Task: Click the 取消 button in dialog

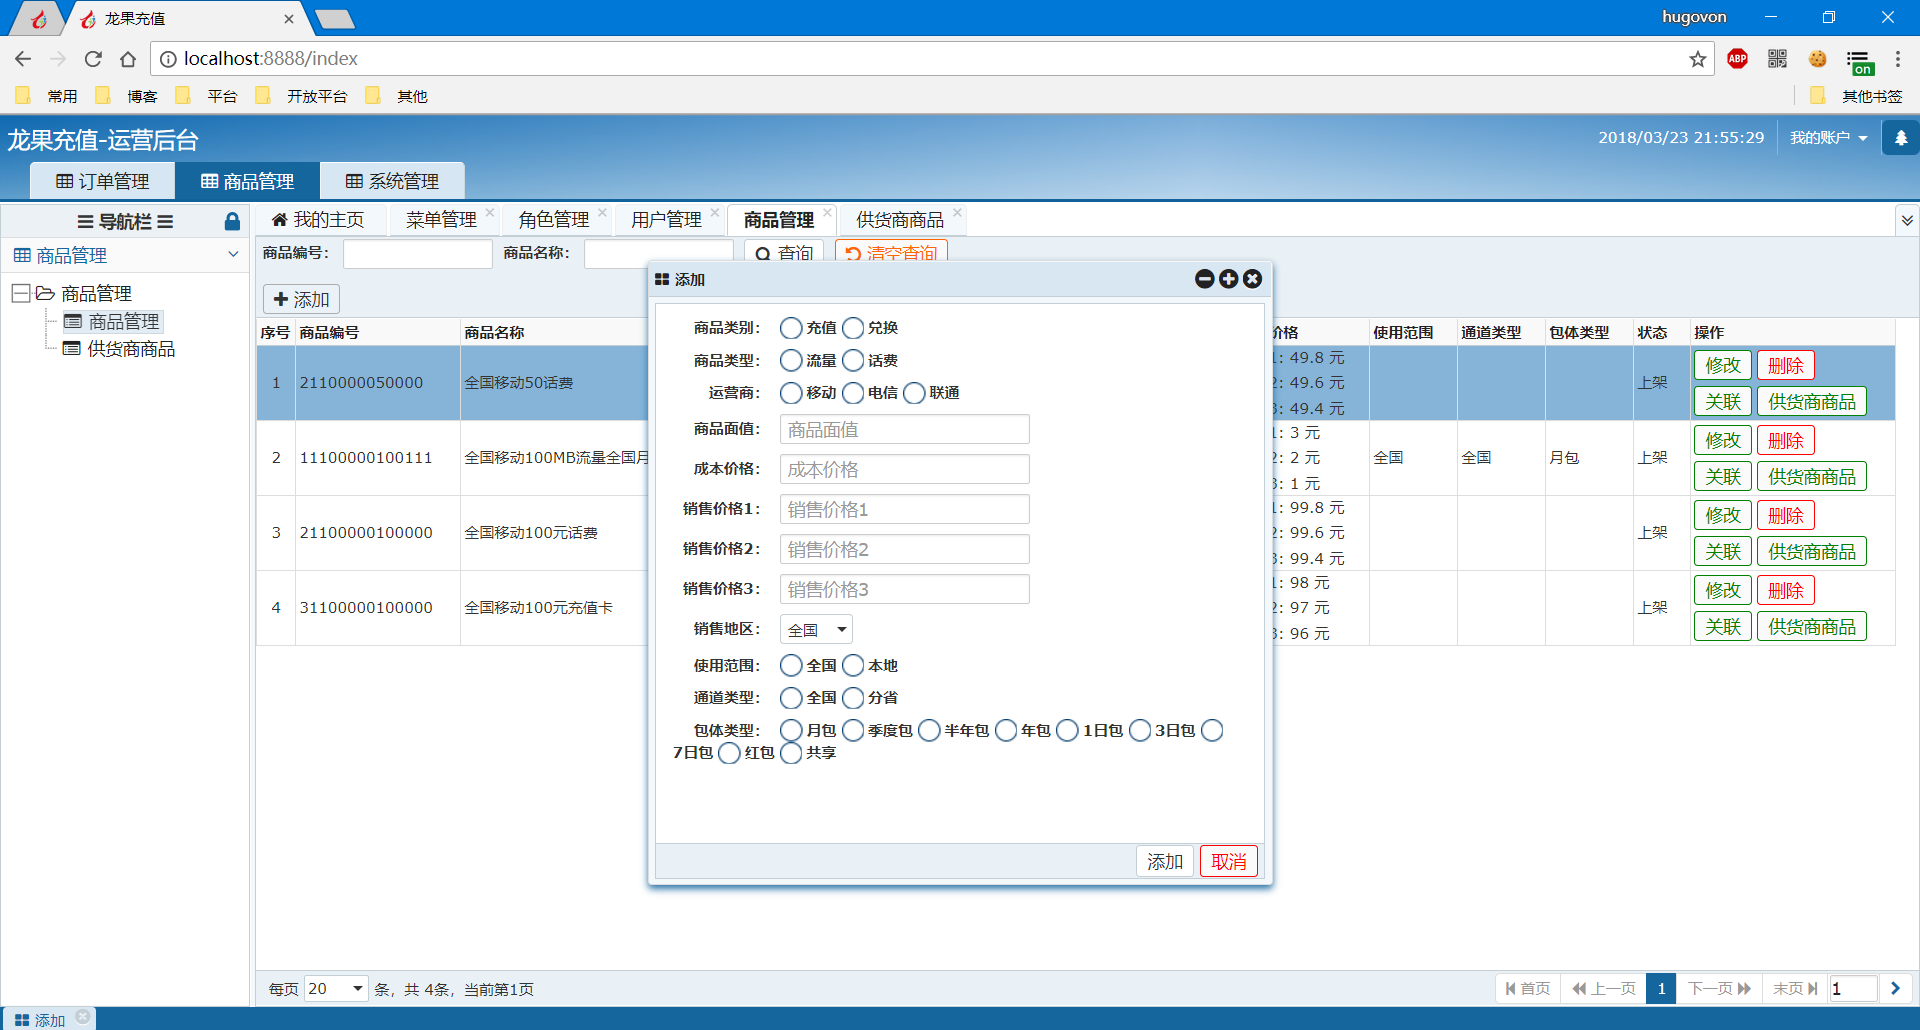Action: (1229, 861)
